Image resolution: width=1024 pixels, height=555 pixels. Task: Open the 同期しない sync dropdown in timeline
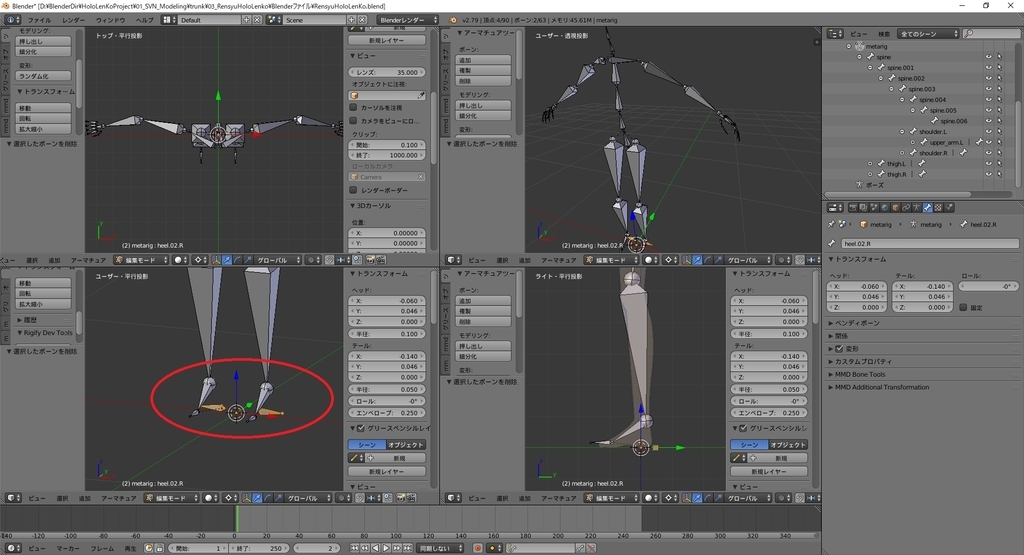click(x=440, y=548)
